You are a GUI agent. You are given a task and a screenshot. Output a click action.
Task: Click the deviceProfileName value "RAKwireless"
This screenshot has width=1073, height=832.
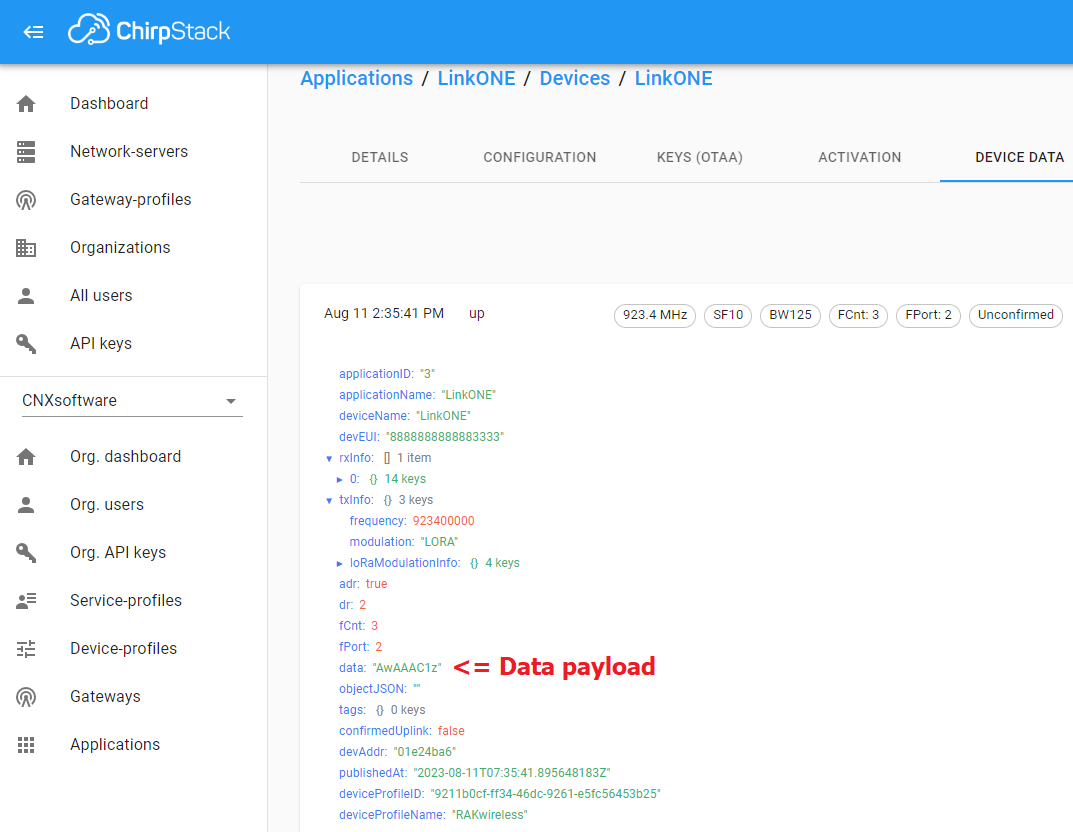pos(490,815)
